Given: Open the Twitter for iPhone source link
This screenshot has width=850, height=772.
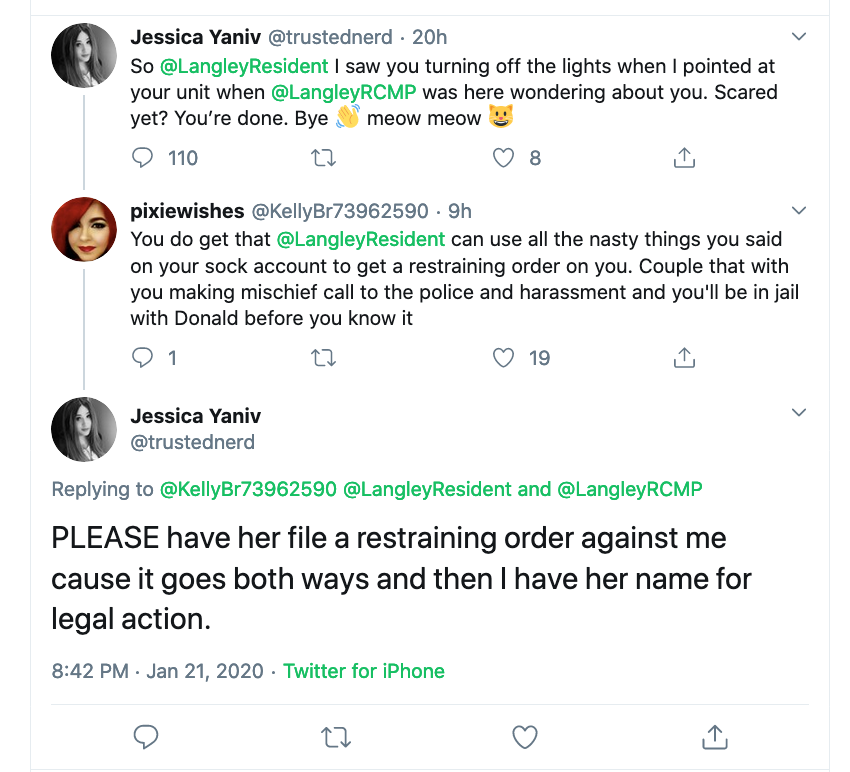Looking at the screenshot, I should [x=364, y=671].
